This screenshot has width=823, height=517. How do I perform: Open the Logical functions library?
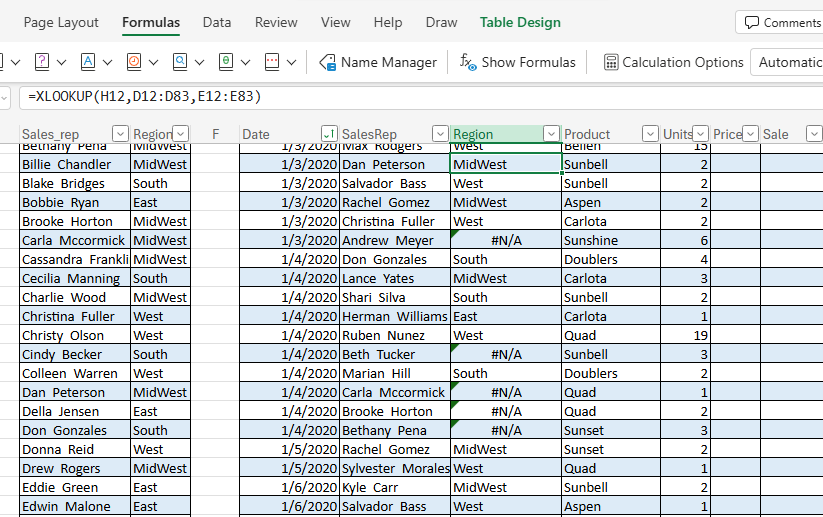tap(48, 62)
